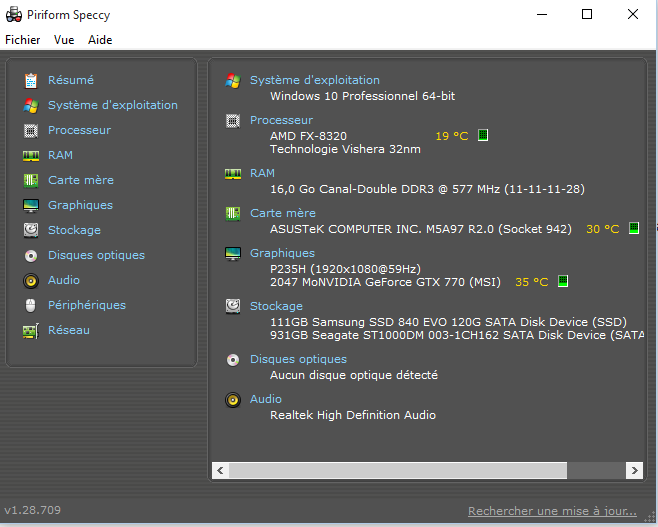Click the disc icon beside sidebar Disques optiques

(31, 256)
